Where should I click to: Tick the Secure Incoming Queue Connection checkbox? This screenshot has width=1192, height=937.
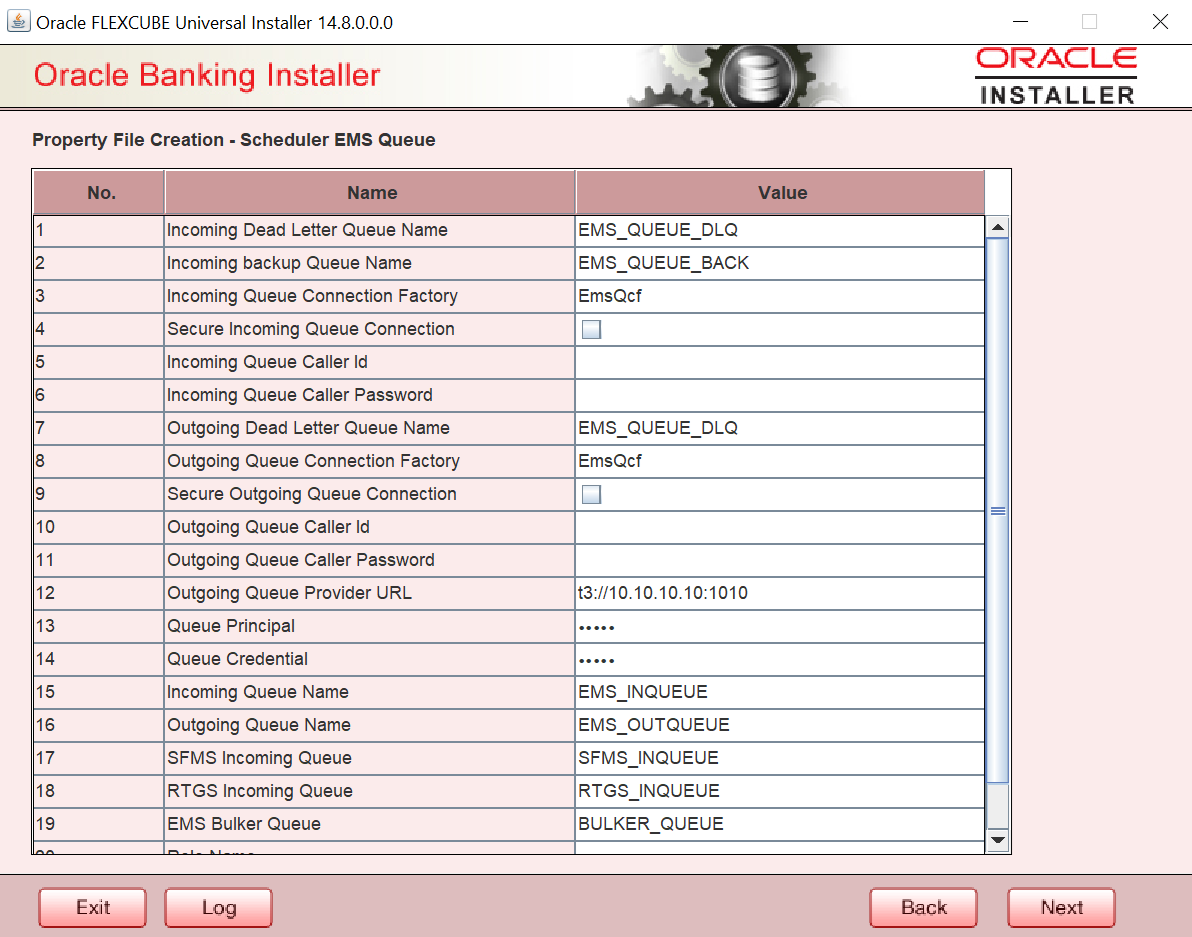point(591,329)
